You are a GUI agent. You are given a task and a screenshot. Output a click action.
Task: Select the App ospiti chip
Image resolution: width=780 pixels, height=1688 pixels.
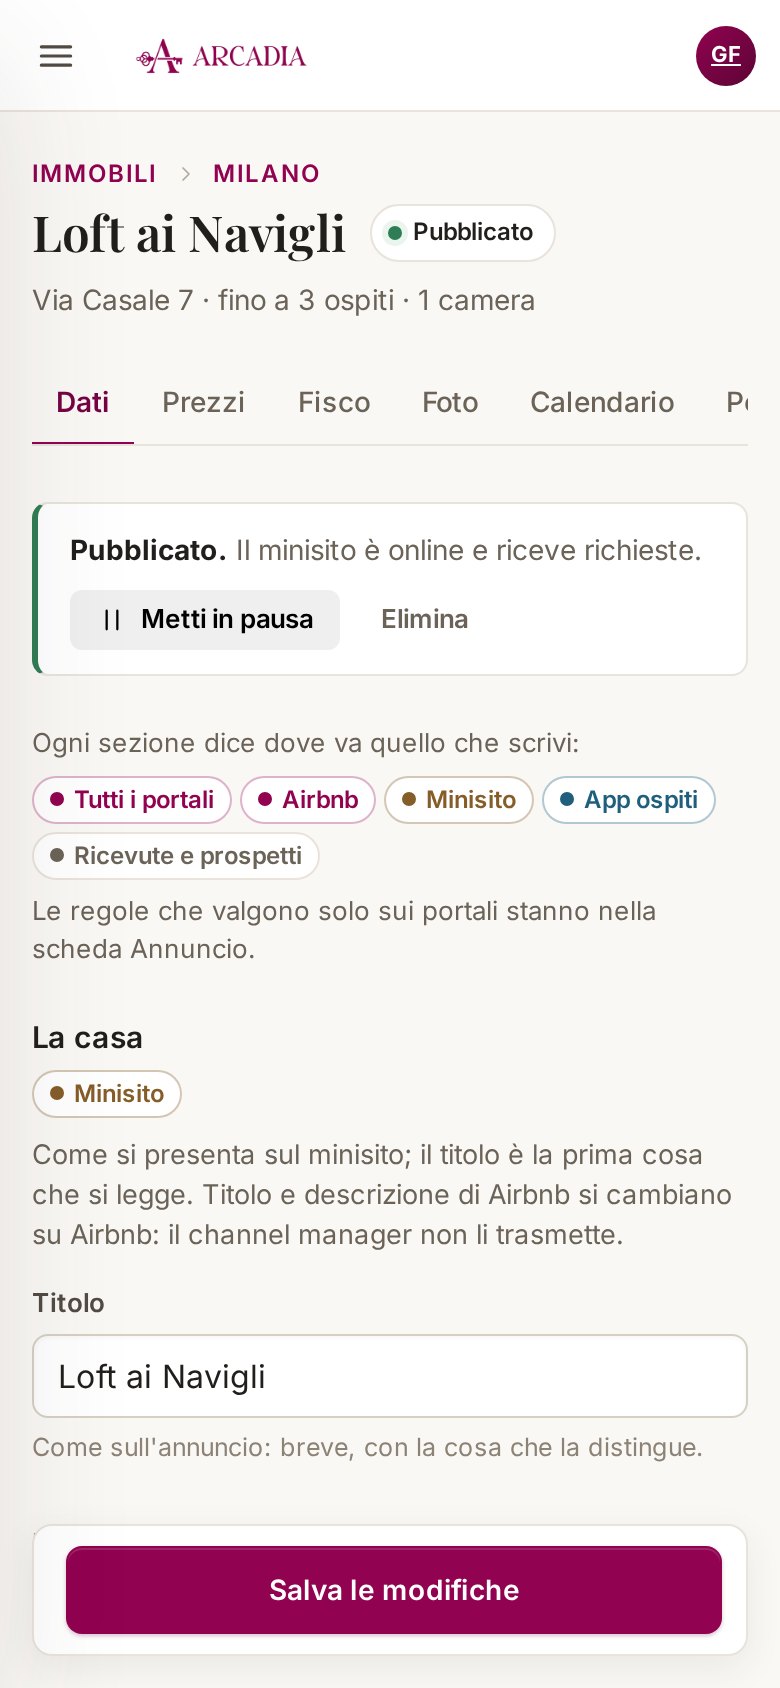click(629, 800)
